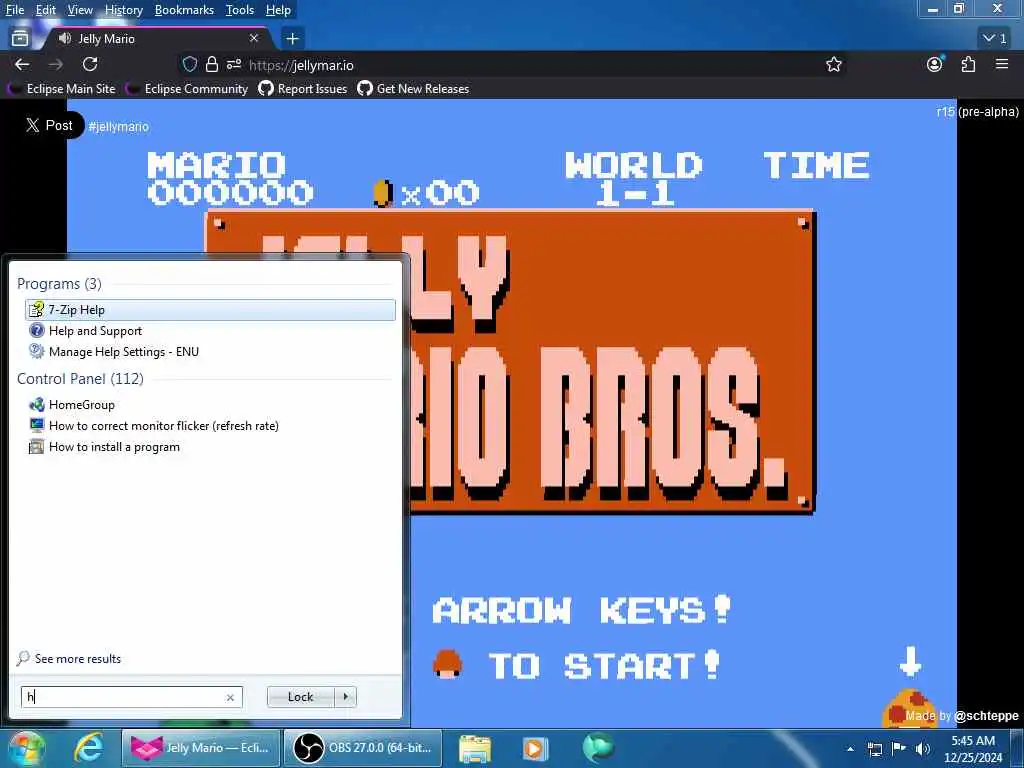
Task: Open Manage Help Settings - ENU
Action: (210, 351)
